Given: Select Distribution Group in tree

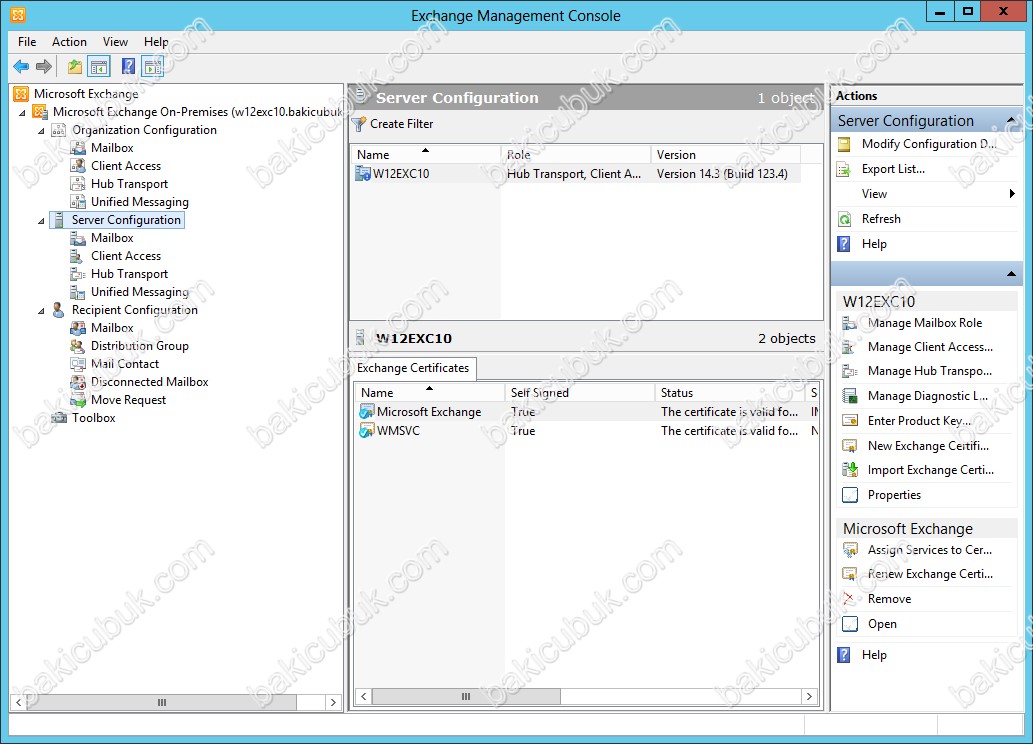Looking at the screenshot, I should click(x=140, y=346).
